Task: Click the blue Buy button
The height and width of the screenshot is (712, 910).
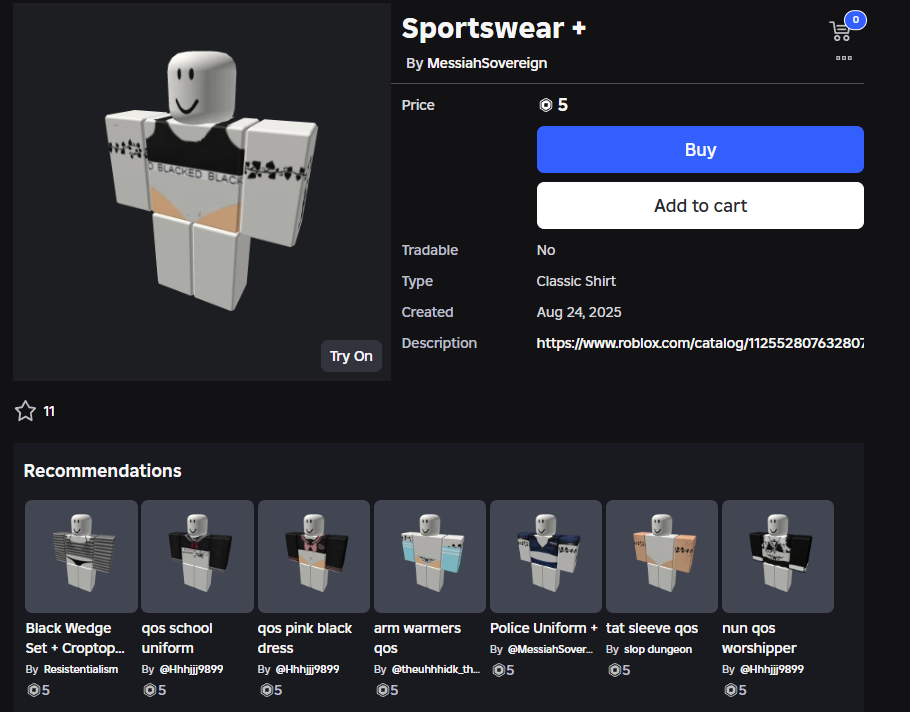Action: [x=700, y=150]
